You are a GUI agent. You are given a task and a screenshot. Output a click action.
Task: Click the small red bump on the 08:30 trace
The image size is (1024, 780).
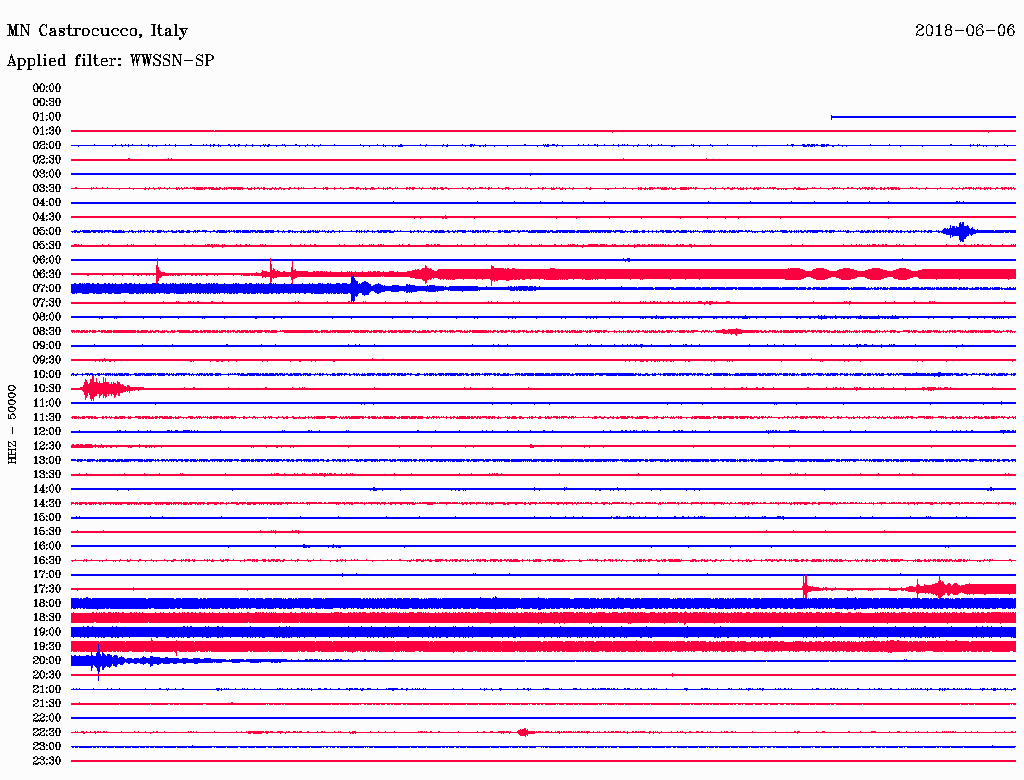coord(733,332)
